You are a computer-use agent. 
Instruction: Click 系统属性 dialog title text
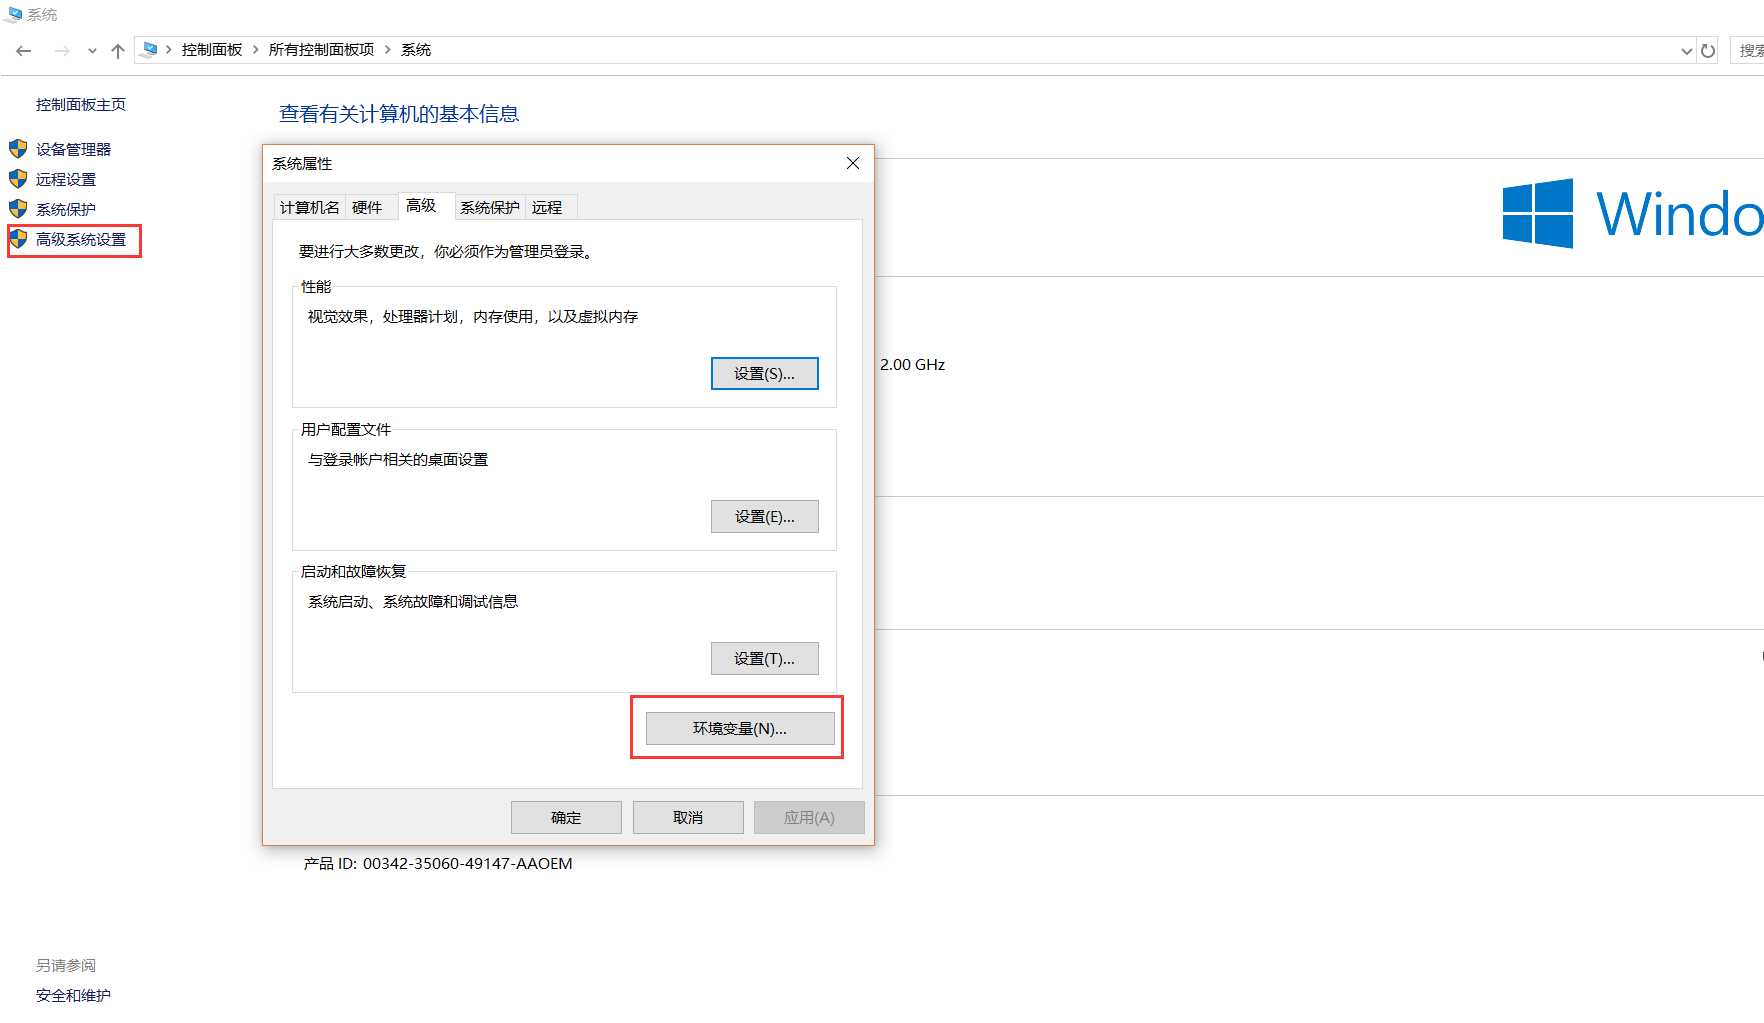pyautogui.click(x=302, y=164)
